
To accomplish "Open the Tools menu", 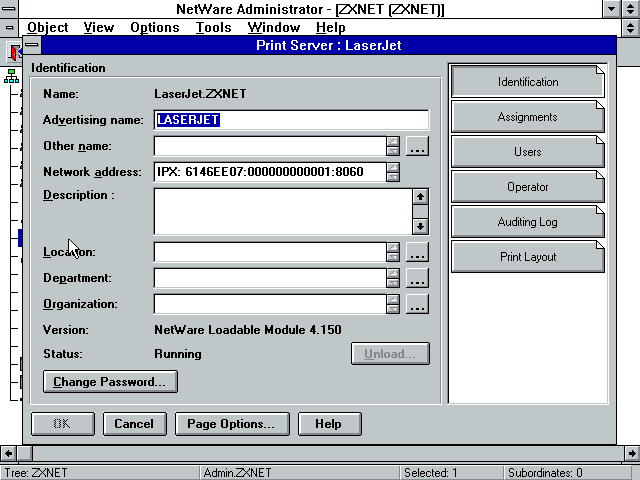I will [x=213, y=28].
